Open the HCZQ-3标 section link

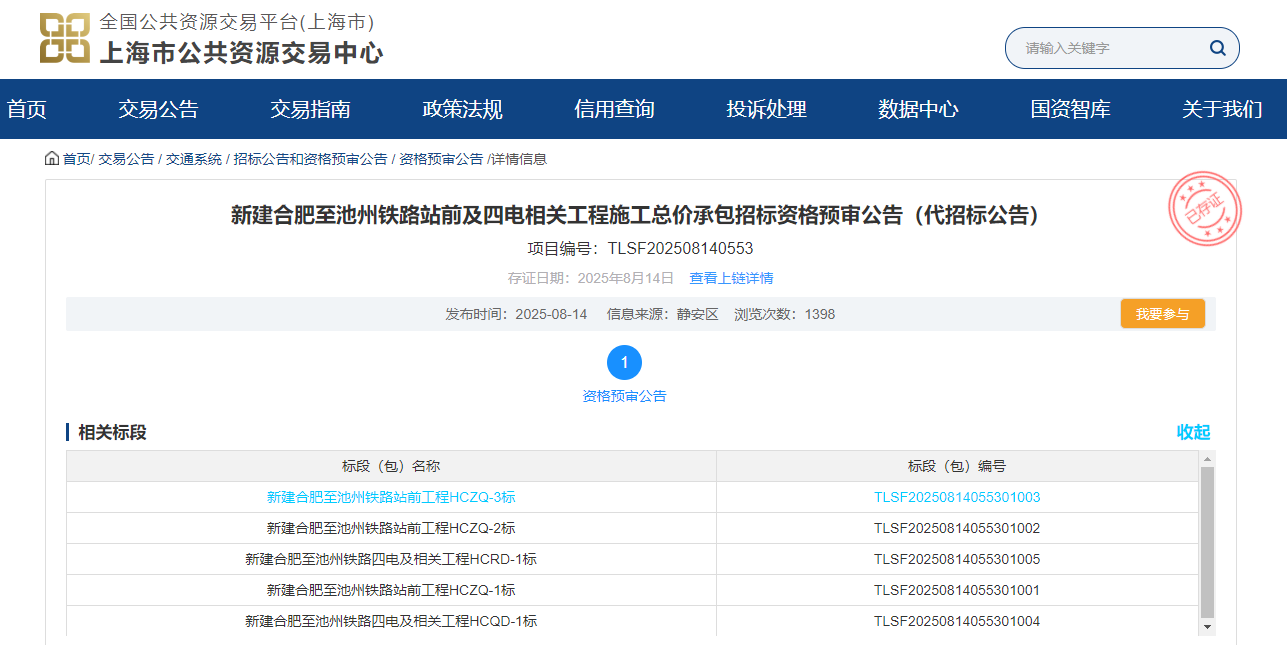click(391, 497)
